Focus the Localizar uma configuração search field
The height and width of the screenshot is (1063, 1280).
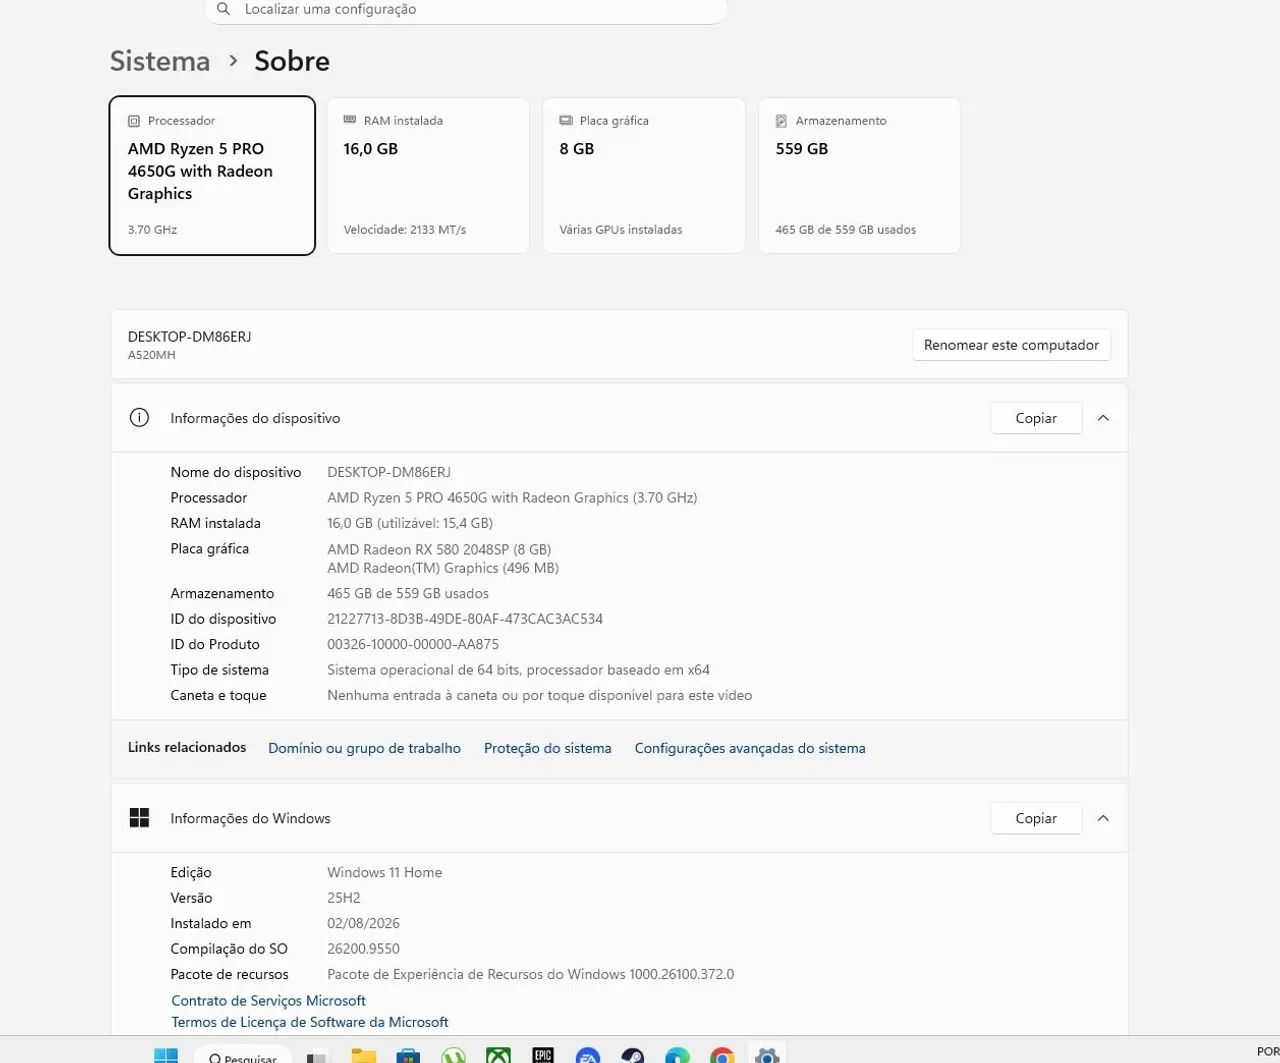[x=466, y=10]
